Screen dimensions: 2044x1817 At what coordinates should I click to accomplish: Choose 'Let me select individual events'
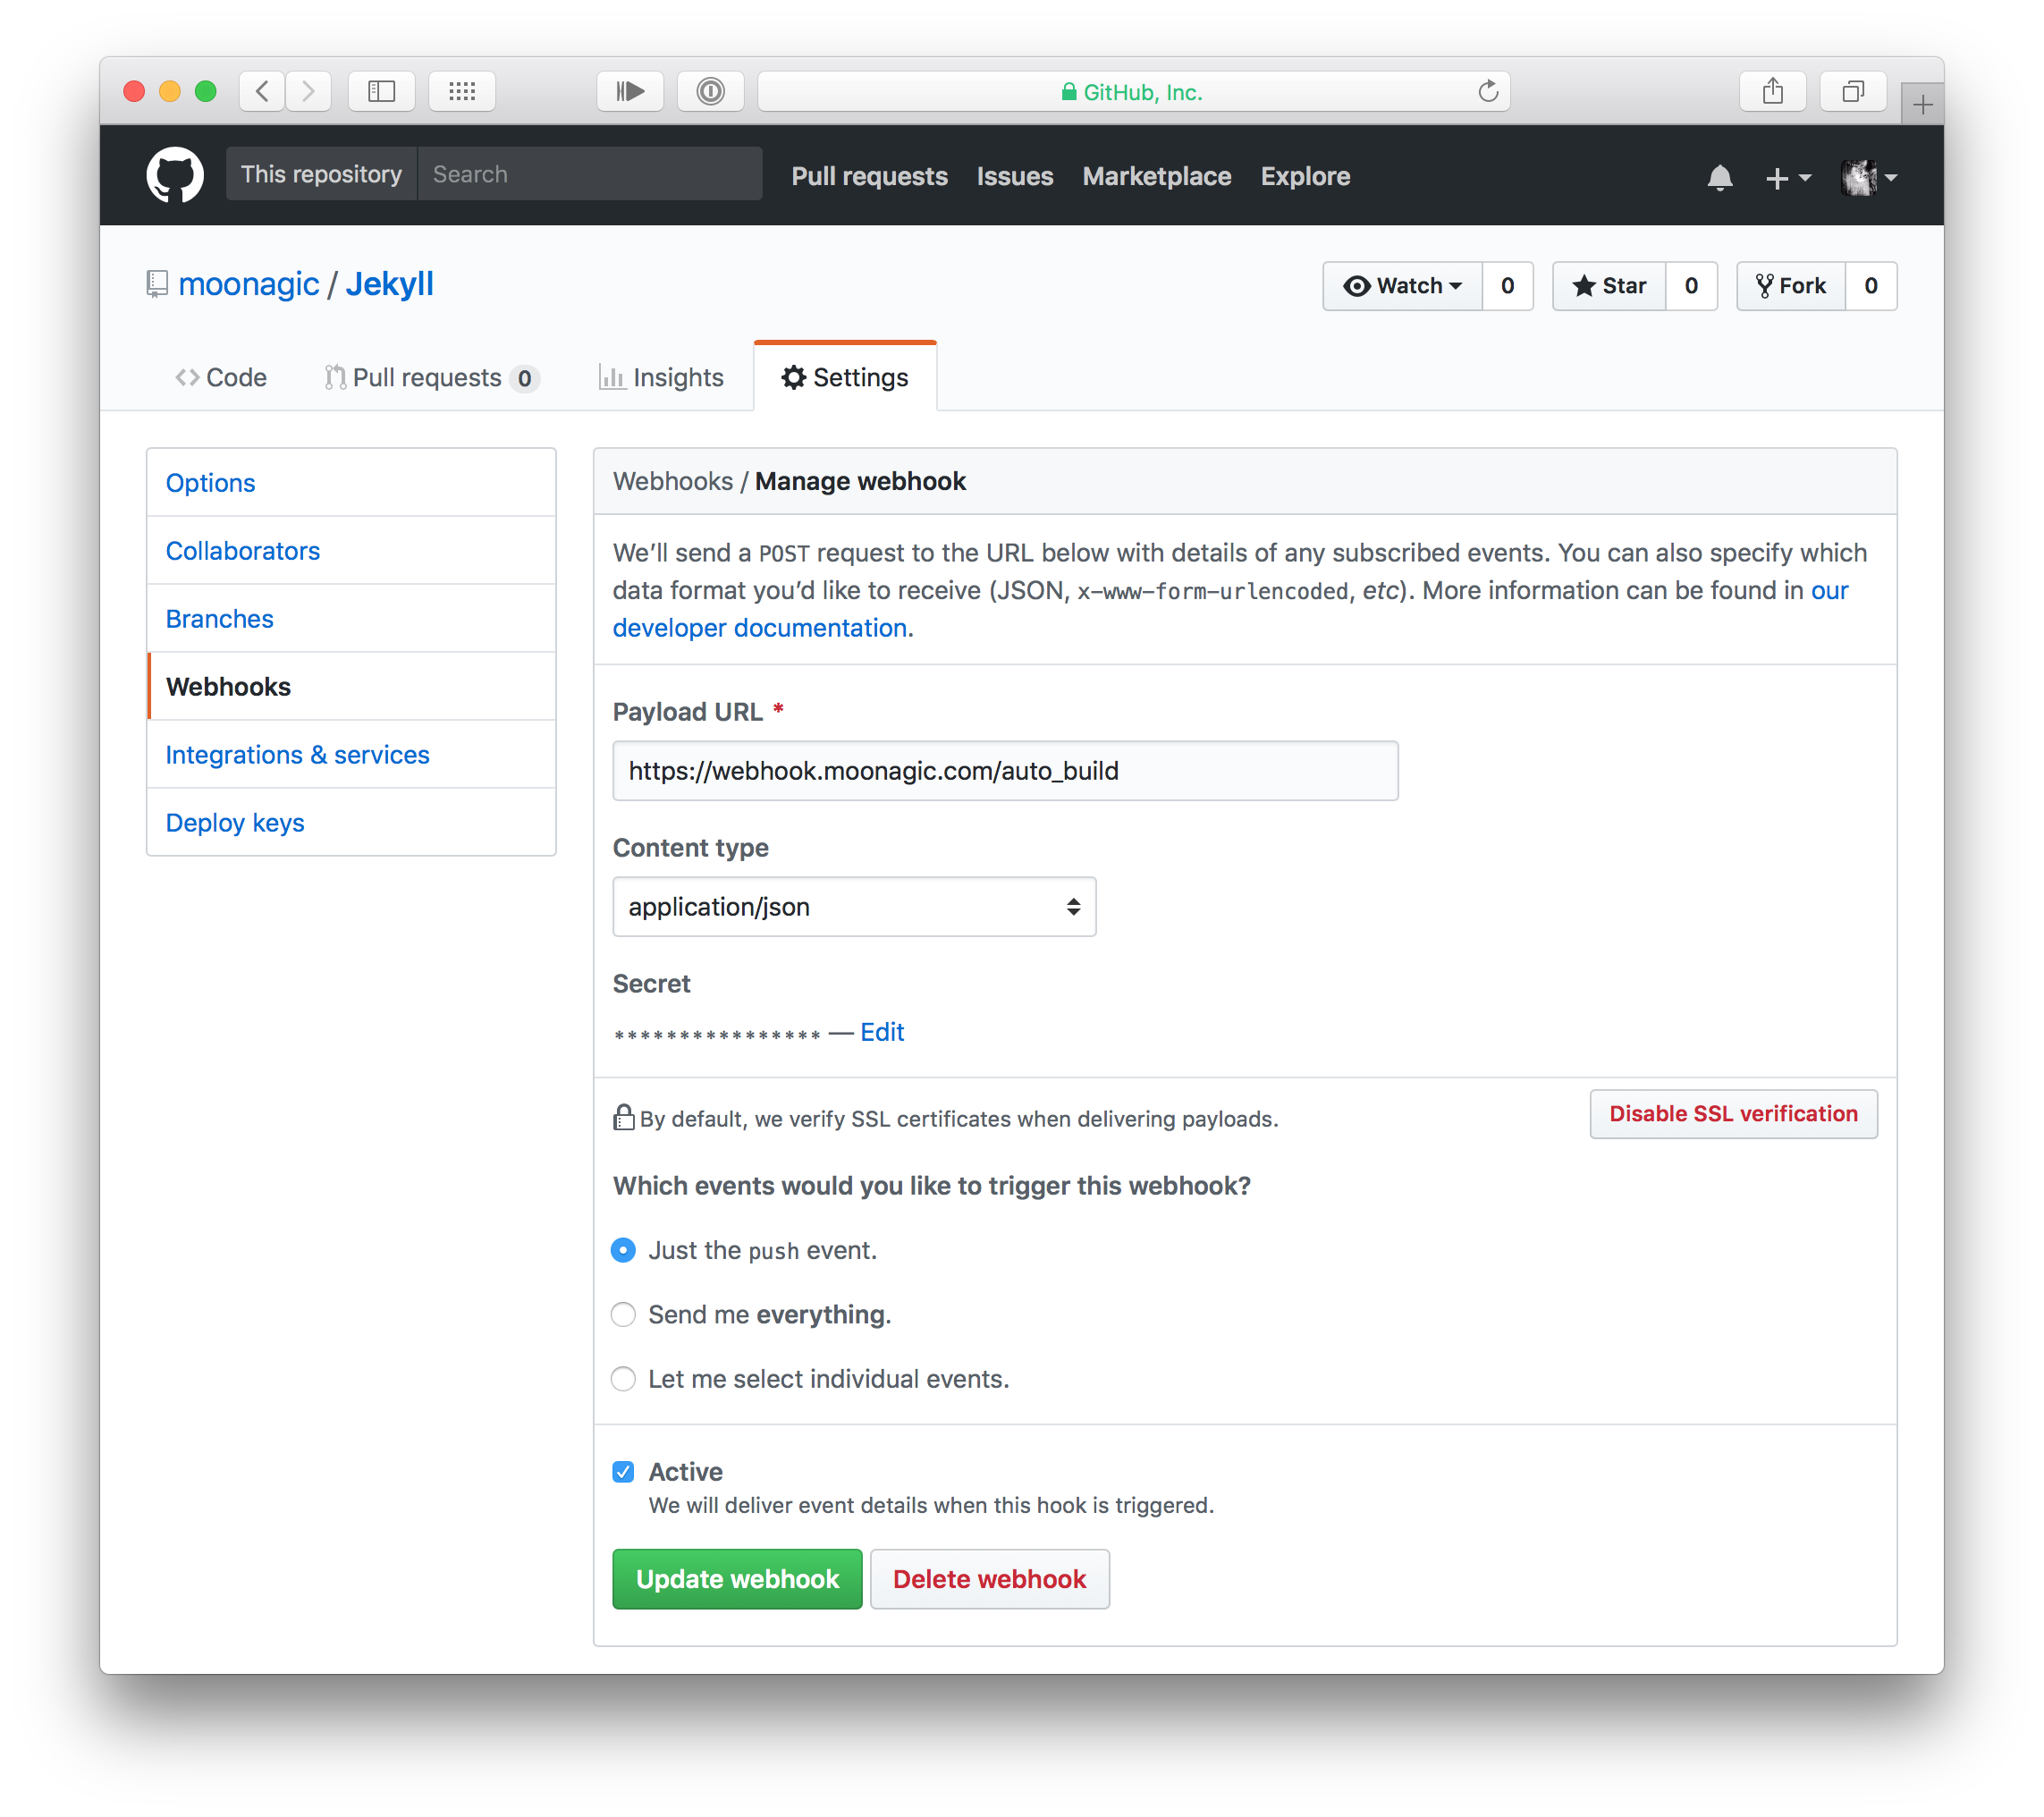[x=623, y=1379]
